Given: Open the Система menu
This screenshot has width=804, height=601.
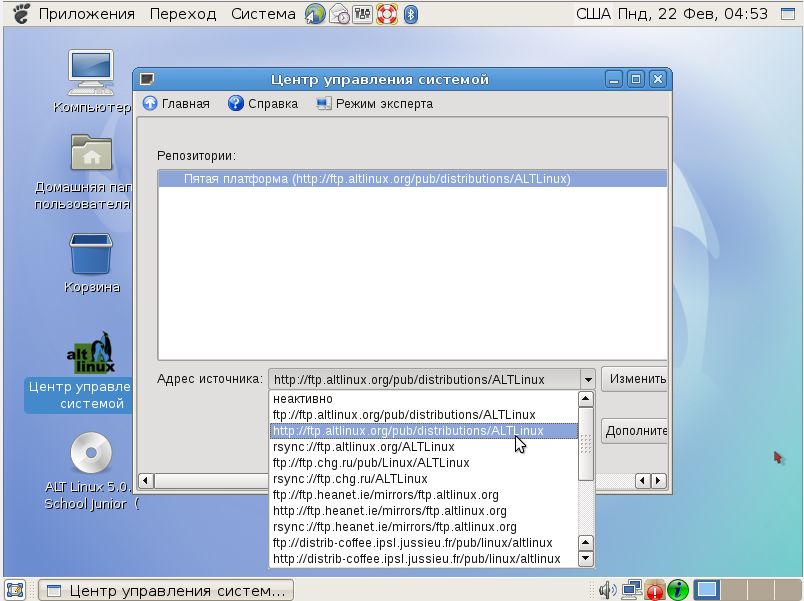Looking at the screenshot, I should click(x=263, y=14).
